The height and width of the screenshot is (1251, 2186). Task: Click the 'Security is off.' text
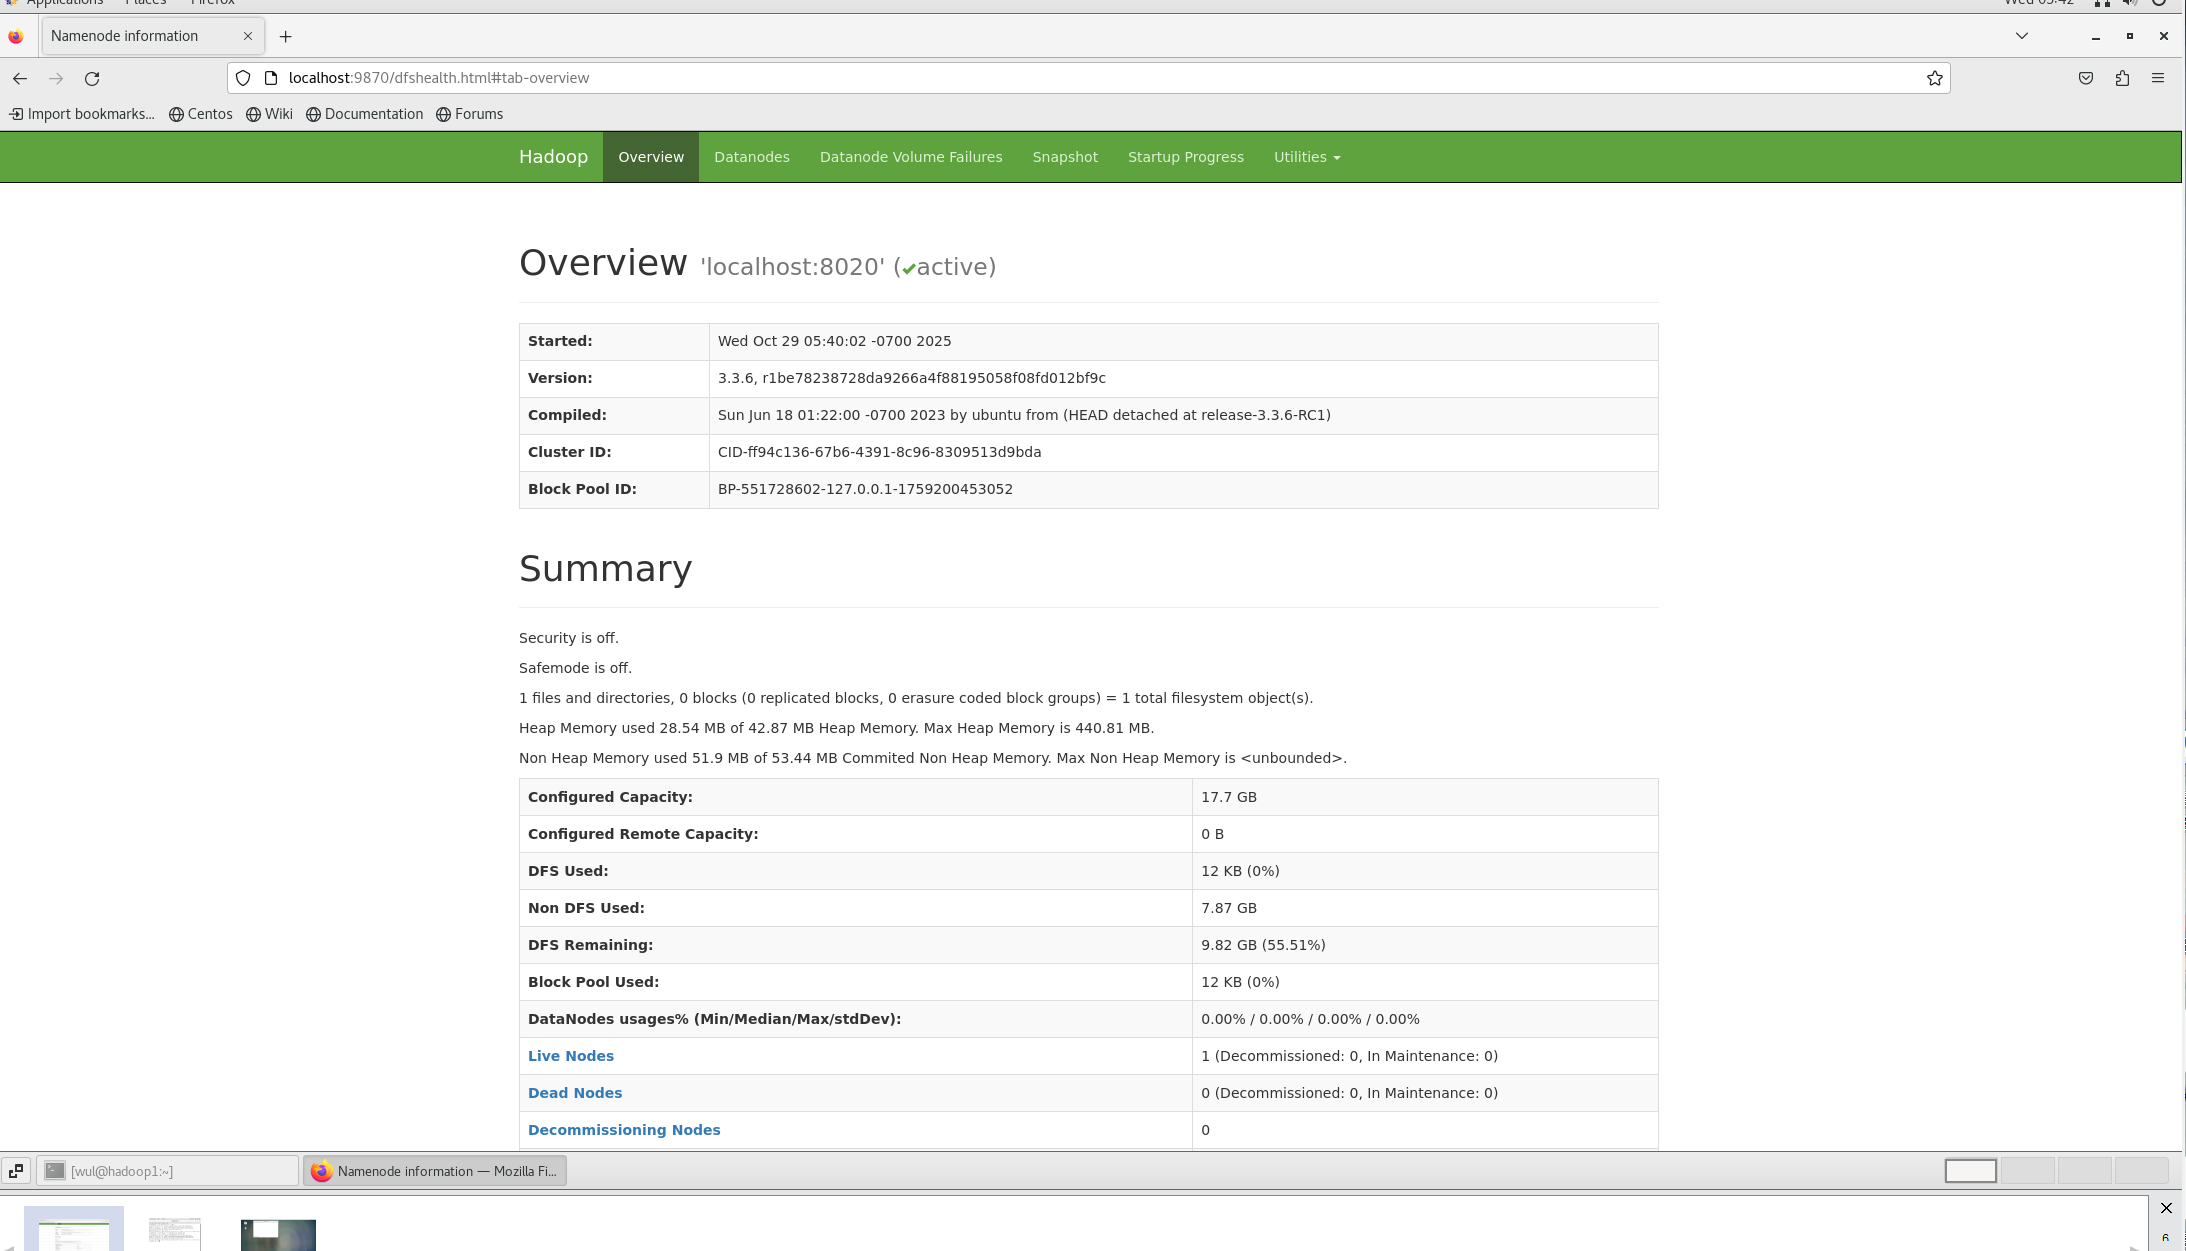(569, 638)
